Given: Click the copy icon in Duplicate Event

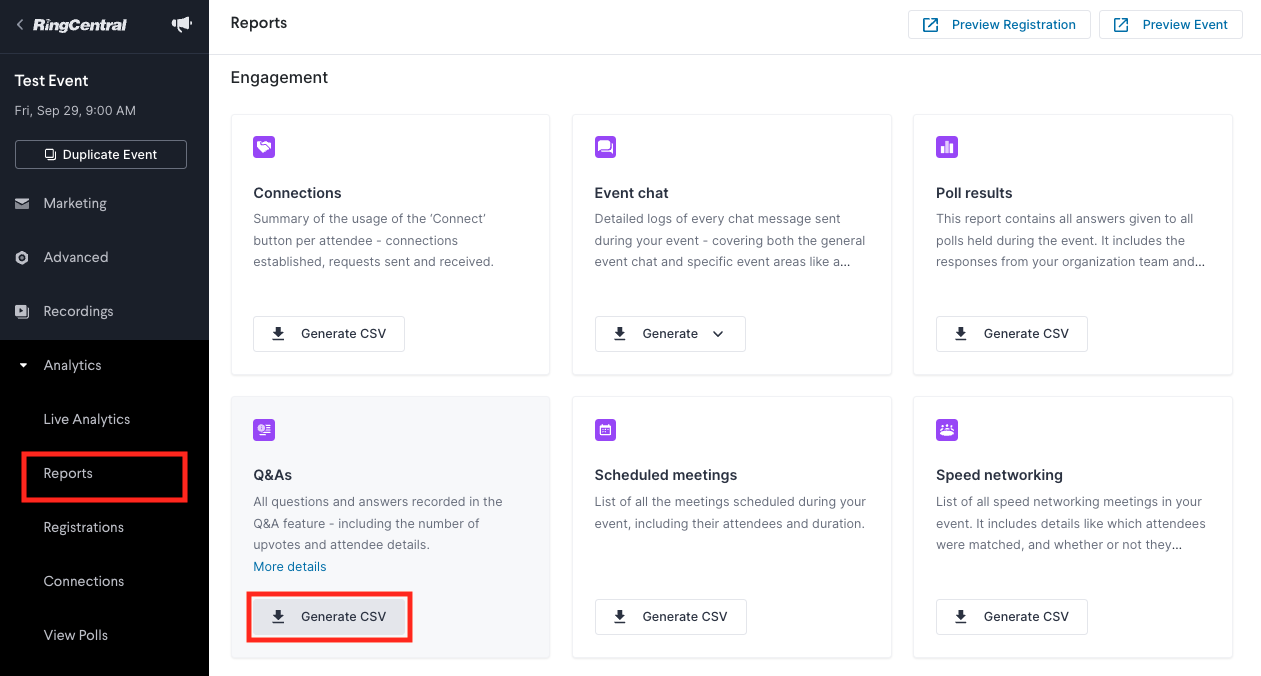Looking at the screenshot, I should click(50, 155).
